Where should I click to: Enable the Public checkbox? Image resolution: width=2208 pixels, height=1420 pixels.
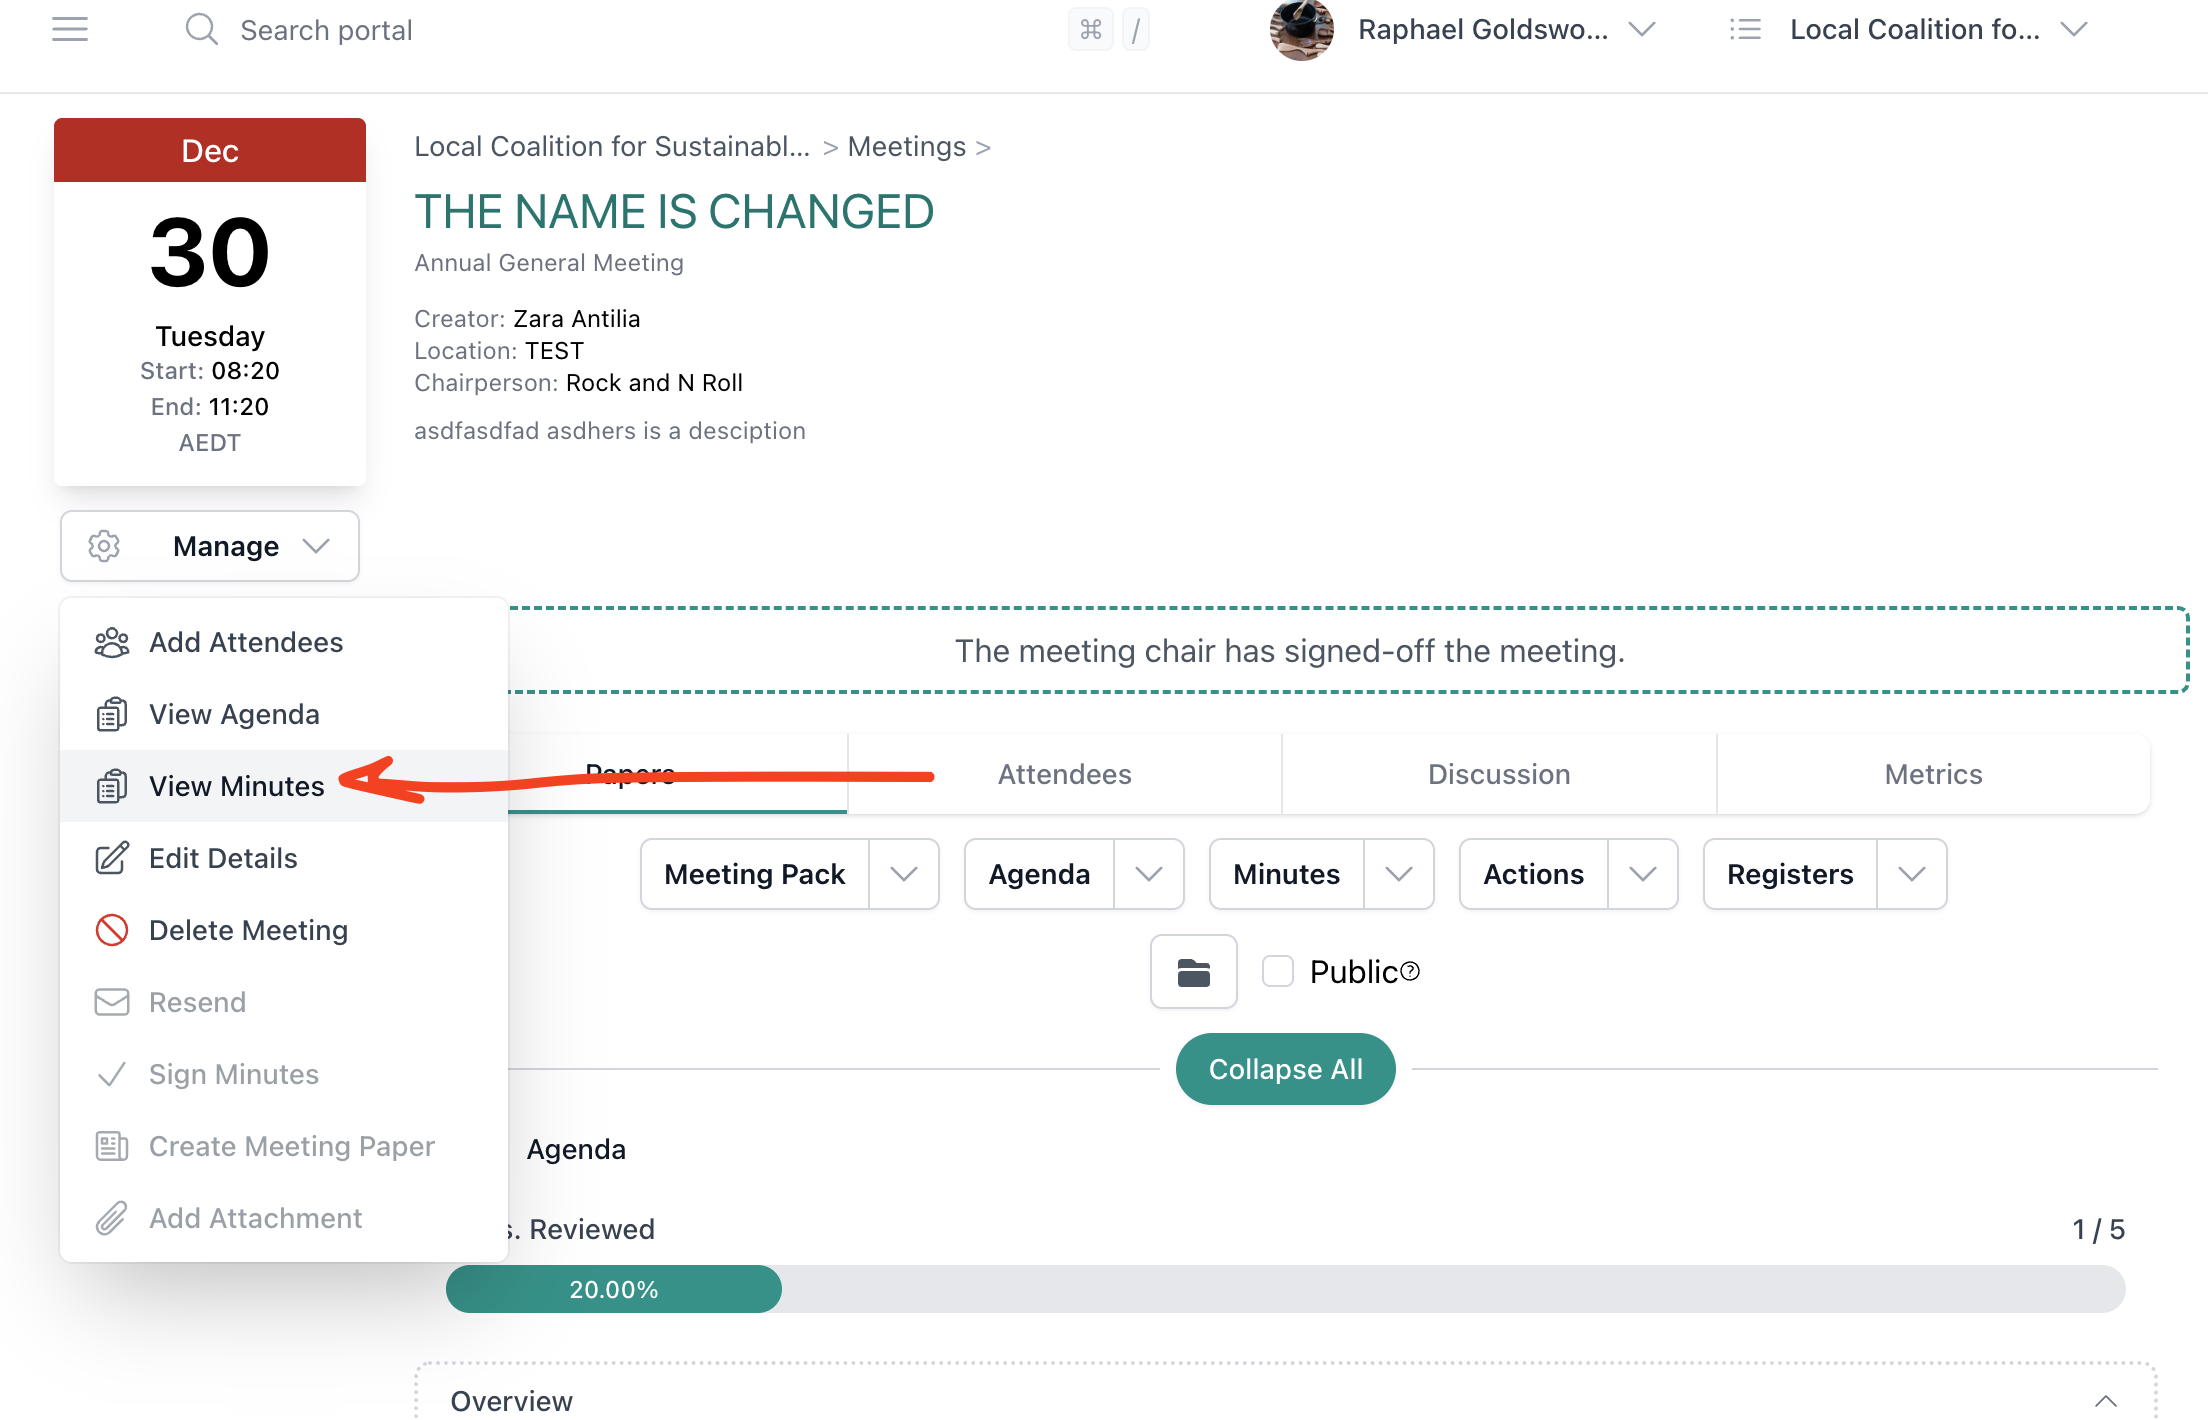(x=1277, y=970)
